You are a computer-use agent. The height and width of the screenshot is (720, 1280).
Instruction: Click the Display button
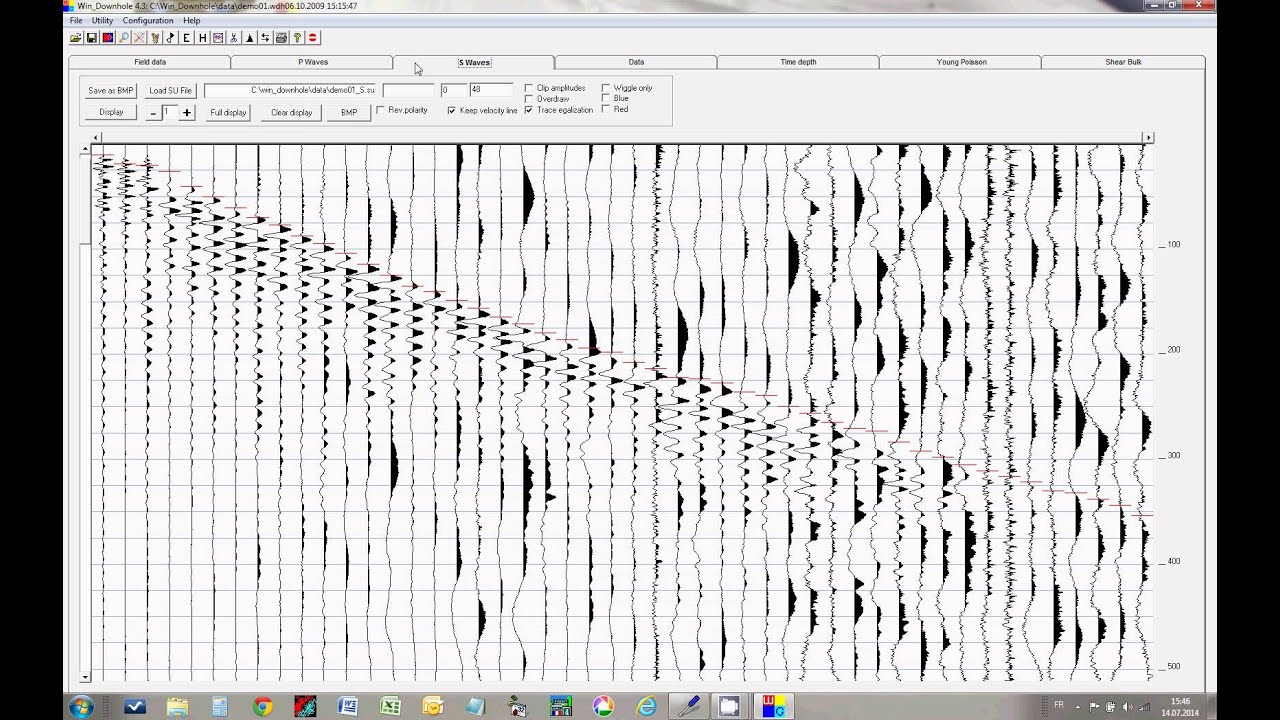tap(111, 113)
